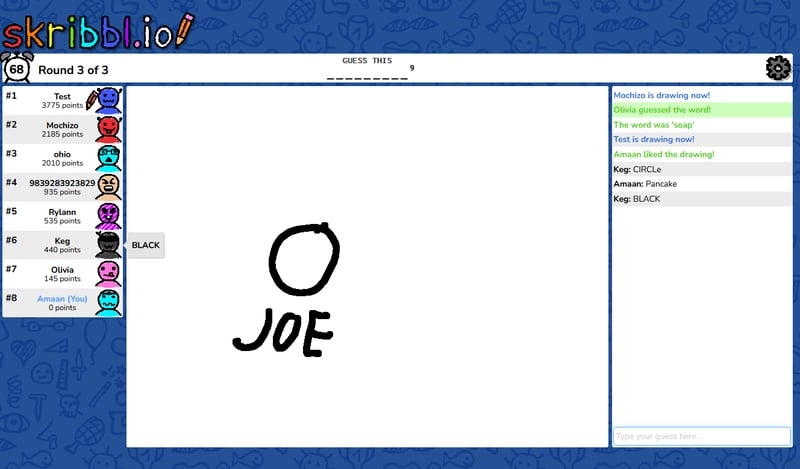The height and width of the screenshot is (469, 800).
Task: Click '2010 points' under ohio
Action: click(62, 163)
